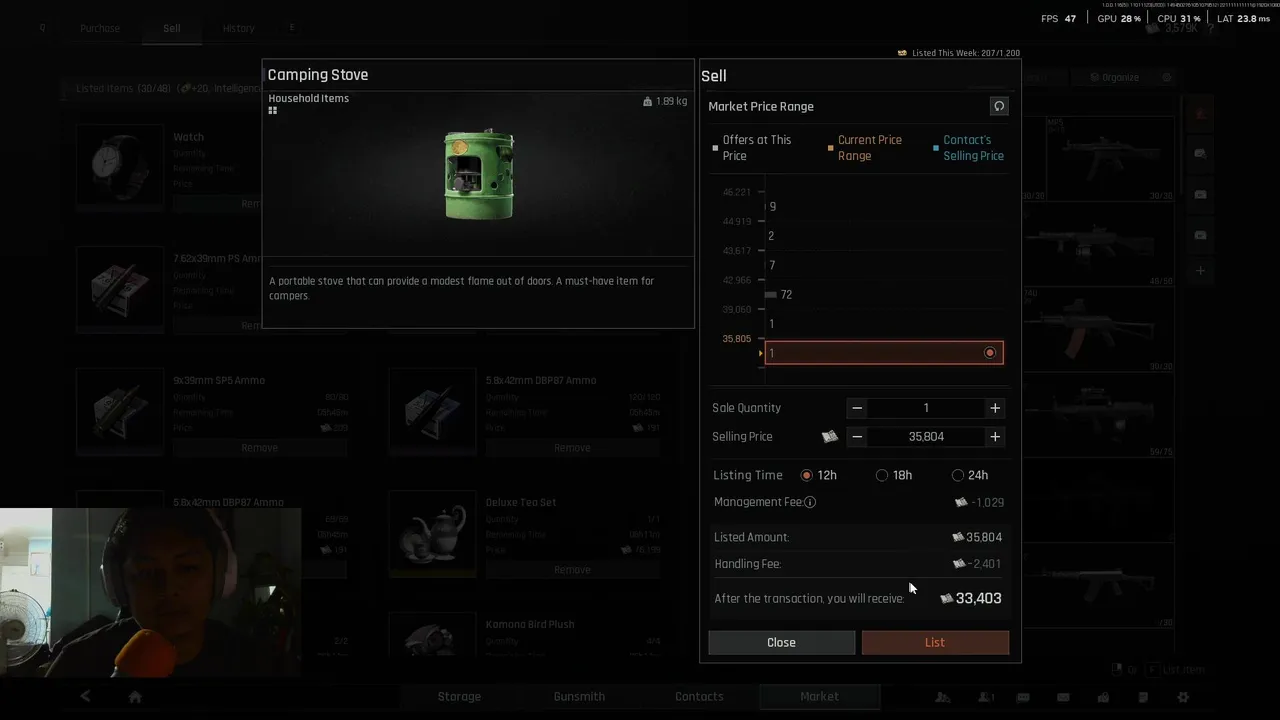
Task: Select the highlighted 35,805 price row
Action: click(884, 353)
